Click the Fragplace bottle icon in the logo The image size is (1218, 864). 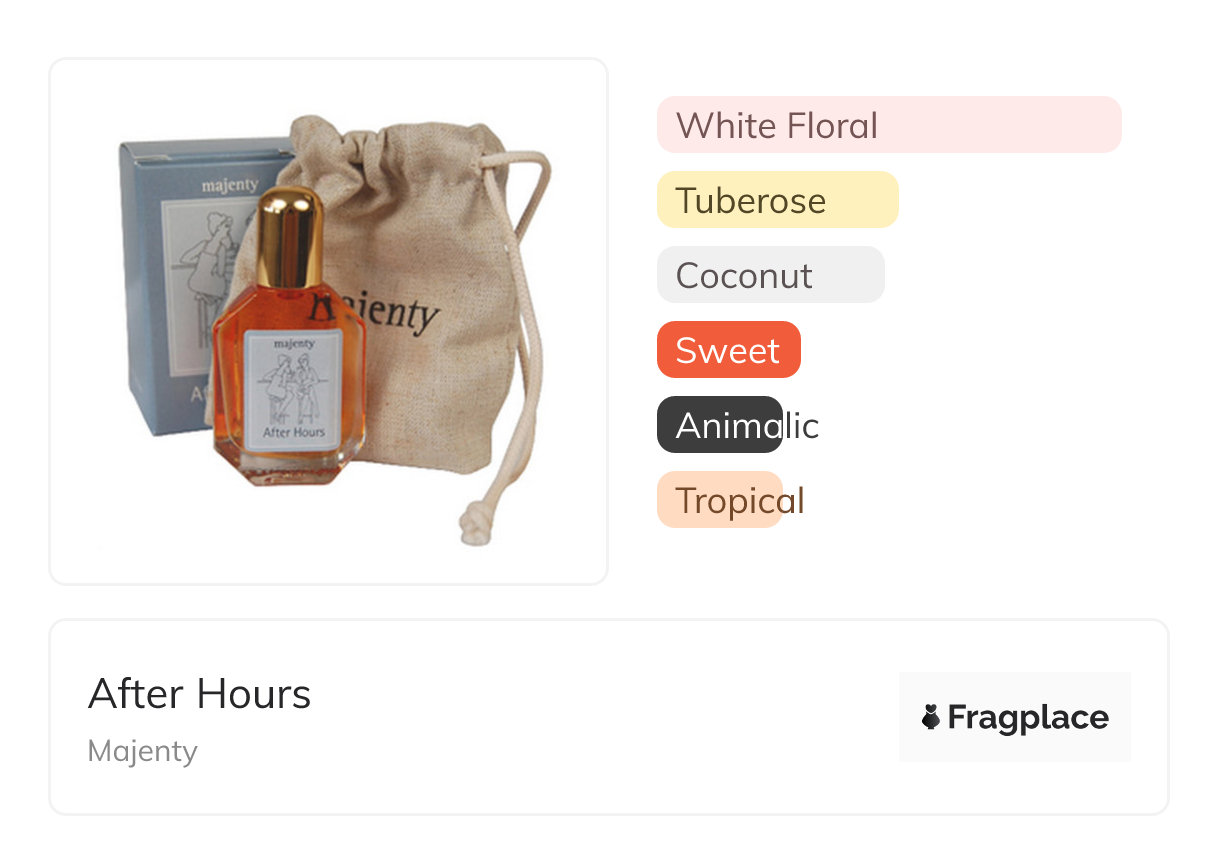coord(931,717)
